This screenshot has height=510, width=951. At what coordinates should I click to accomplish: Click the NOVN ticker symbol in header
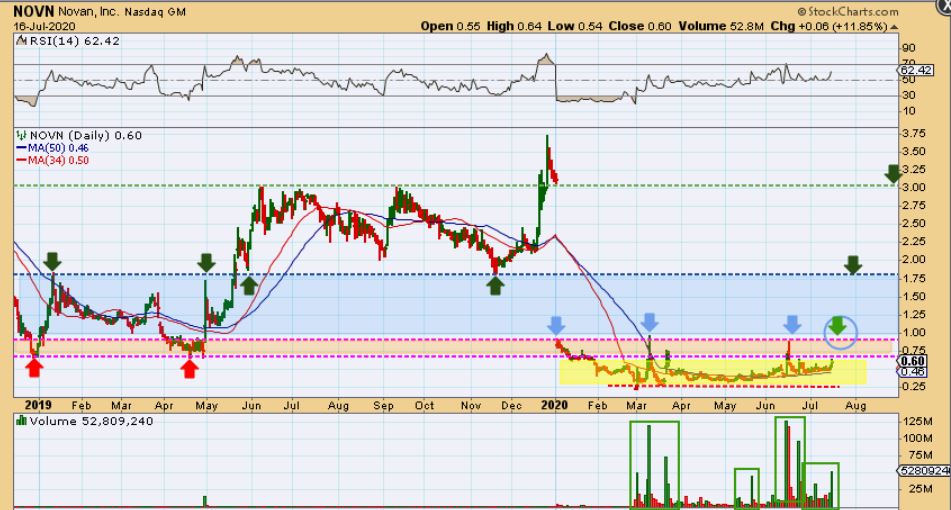coord(34,12)
